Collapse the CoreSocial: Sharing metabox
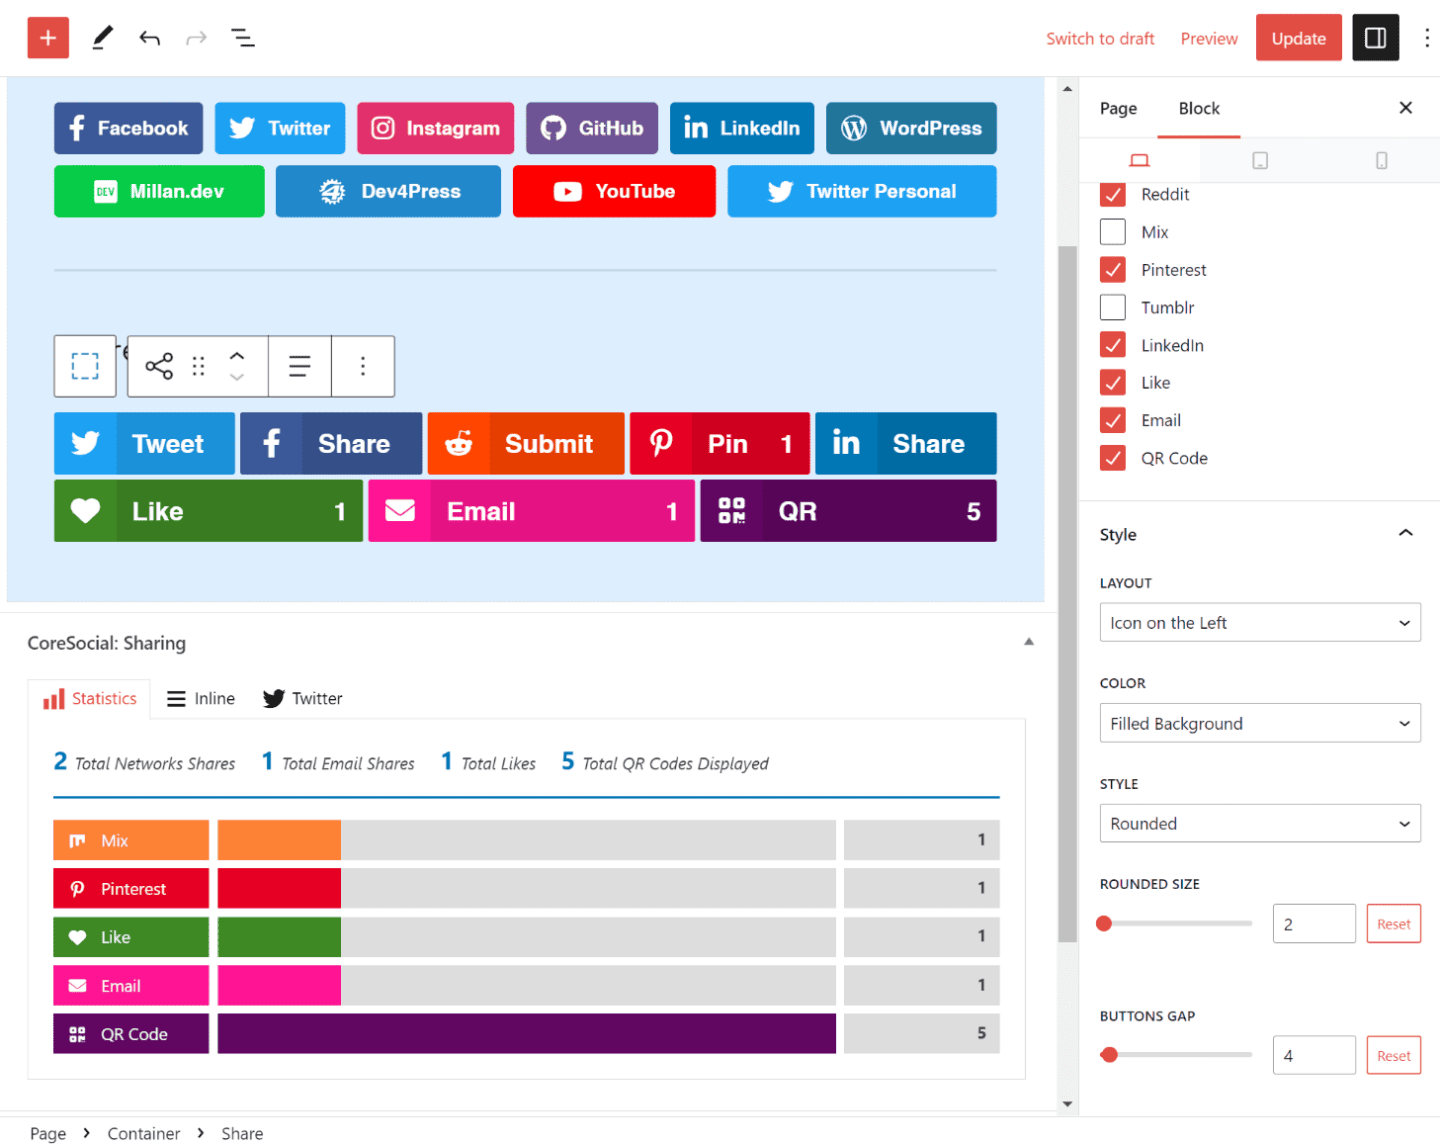1440x1144 pixels. tap(1028, 642)
